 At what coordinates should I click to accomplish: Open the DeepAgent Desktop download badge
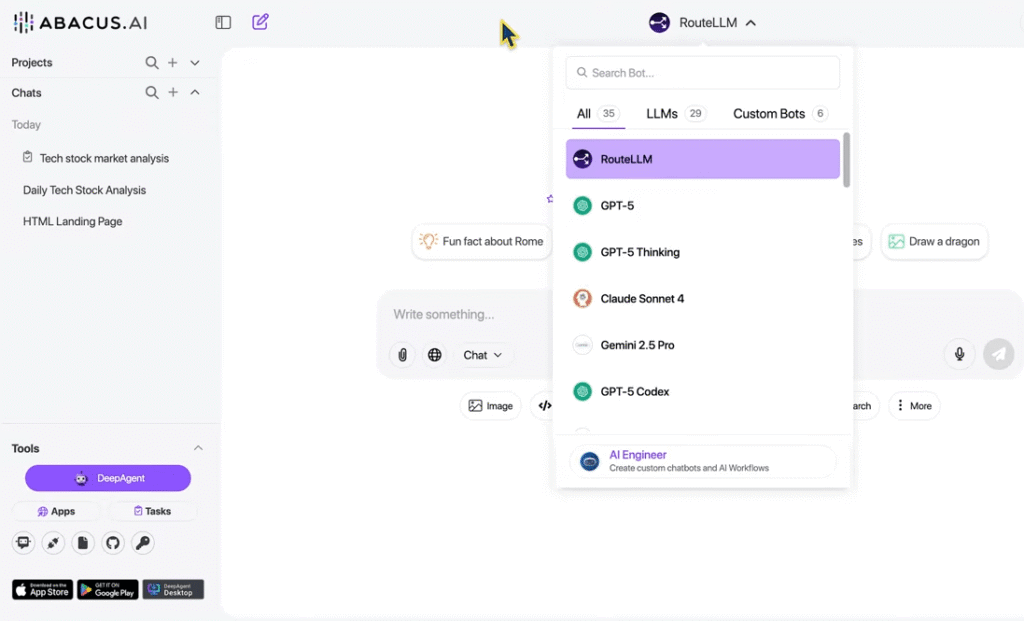pyautogui.click(x=173, y=590)
